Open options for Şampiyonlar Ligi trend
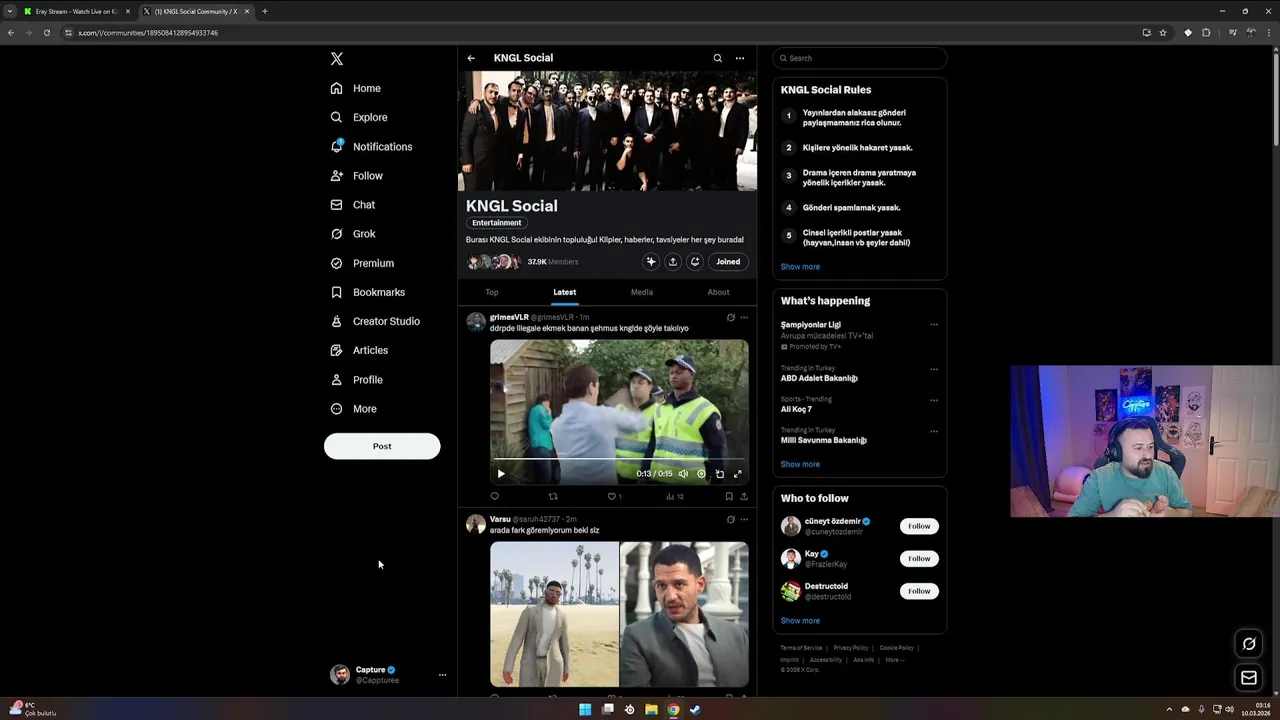 [934, 324]
